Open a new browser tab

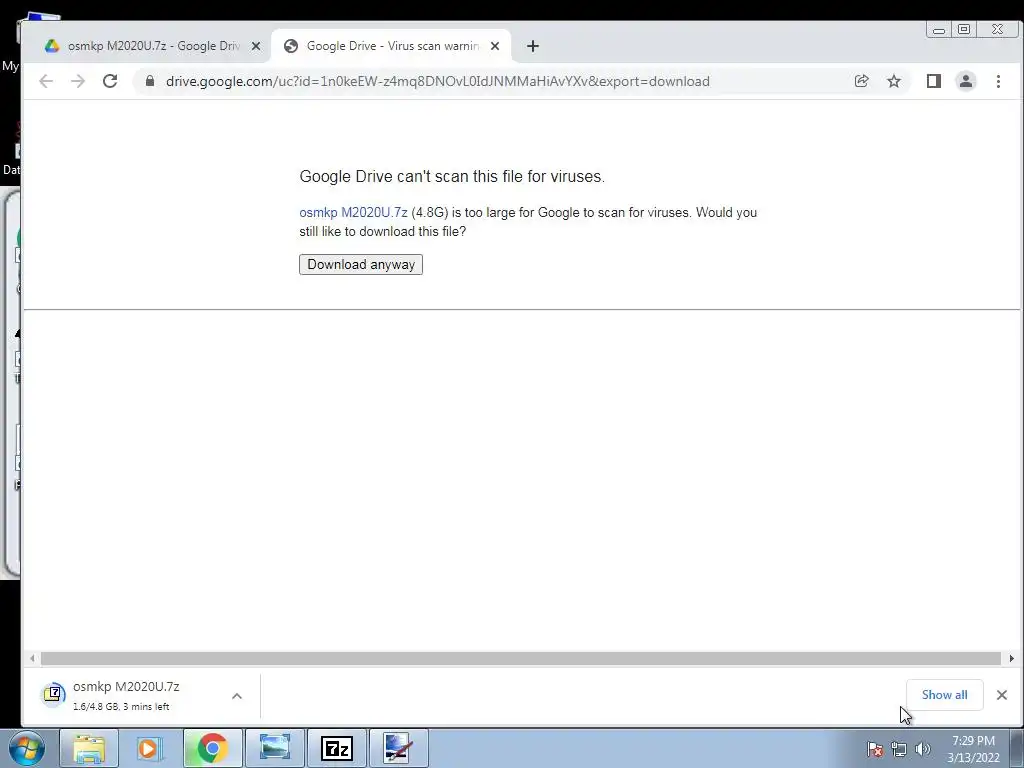click(533, 46)
